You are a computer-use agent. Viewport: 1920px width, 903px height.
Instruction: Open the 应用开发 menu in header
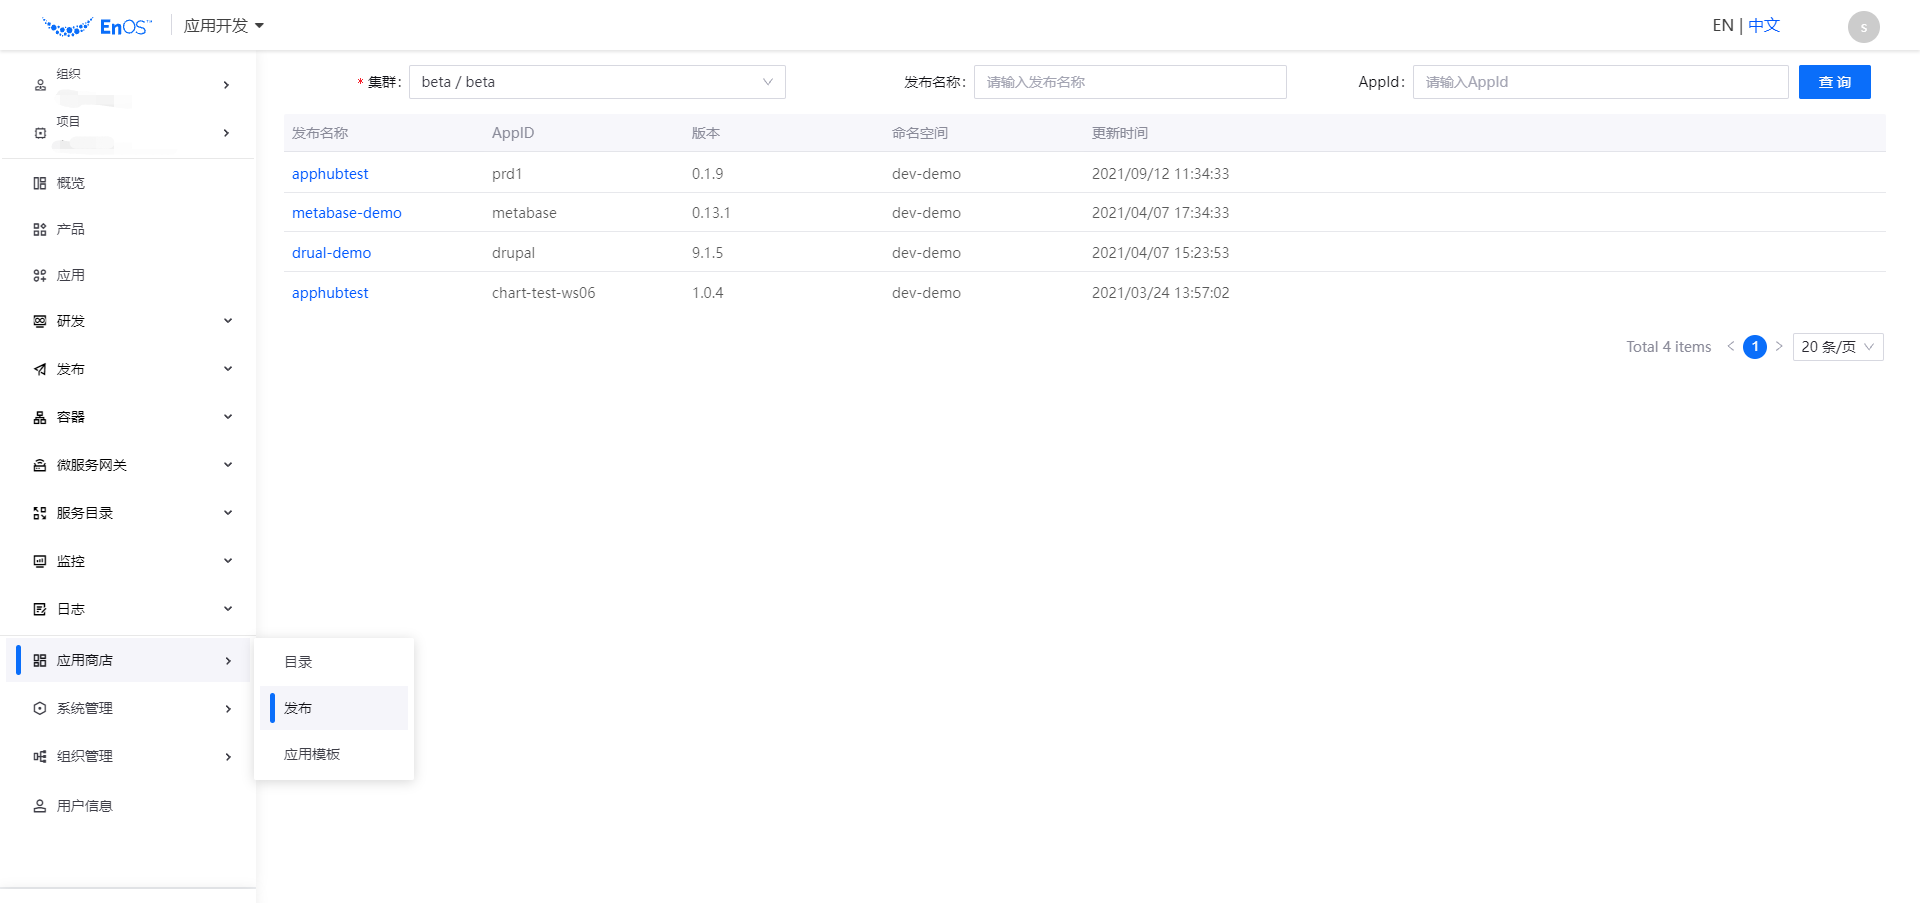(x=224, y=25)
